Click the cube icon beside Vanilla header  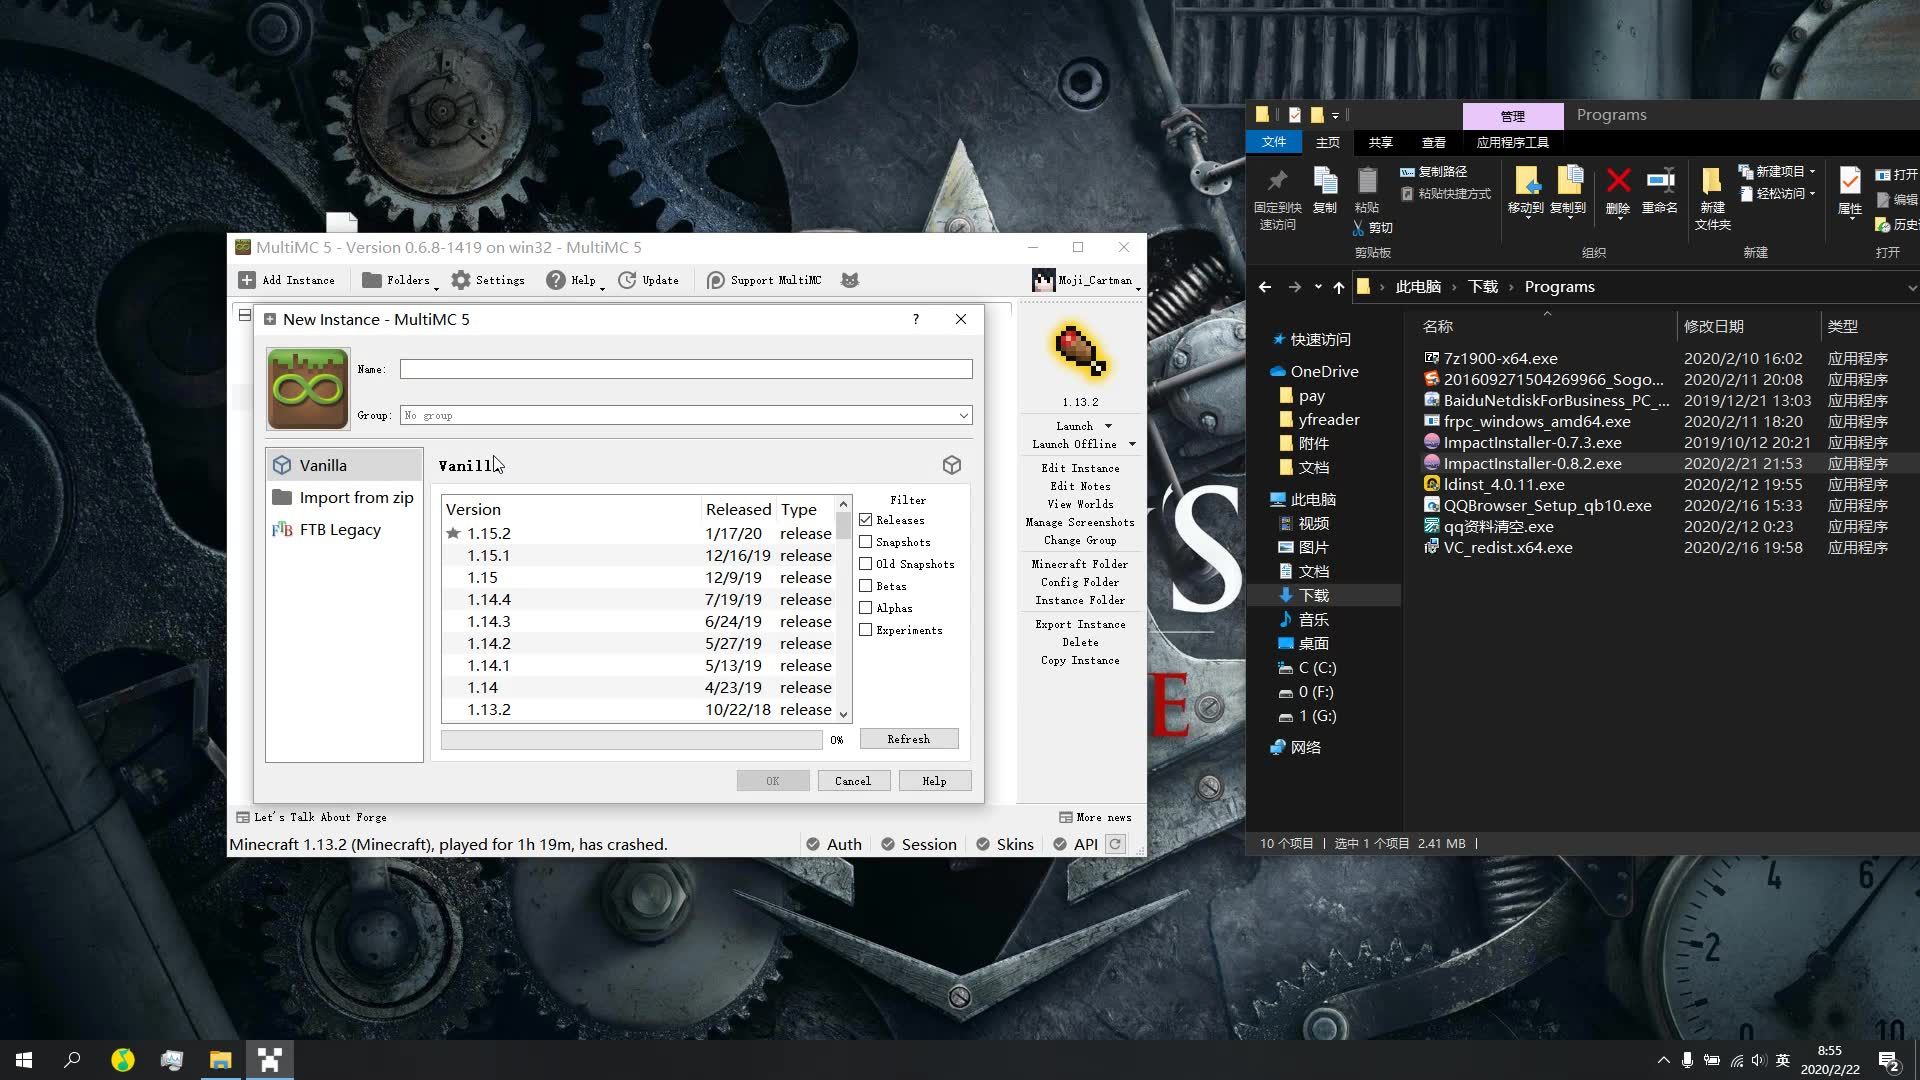click(x=952, y=465)
